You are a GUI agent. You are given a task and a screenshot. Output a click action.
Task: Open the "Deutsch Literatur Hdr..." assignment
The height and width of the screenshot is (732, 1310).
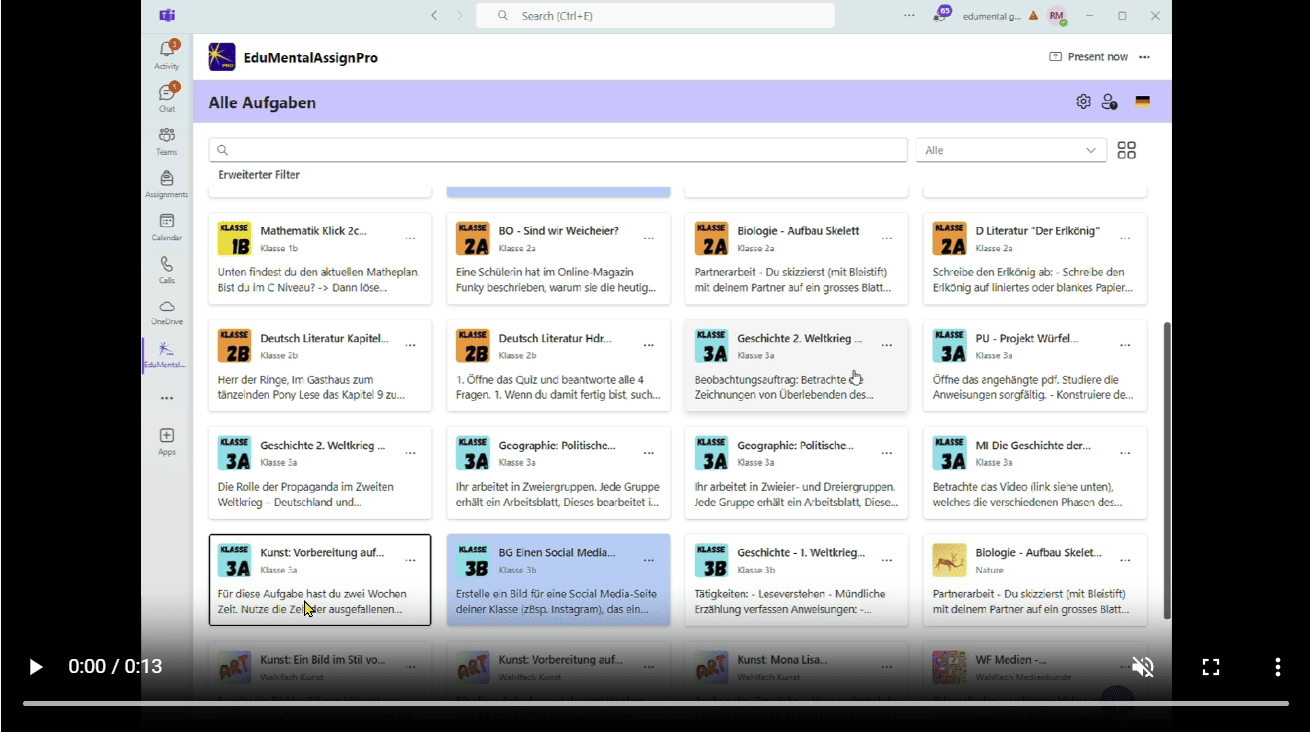pos(558,365)
